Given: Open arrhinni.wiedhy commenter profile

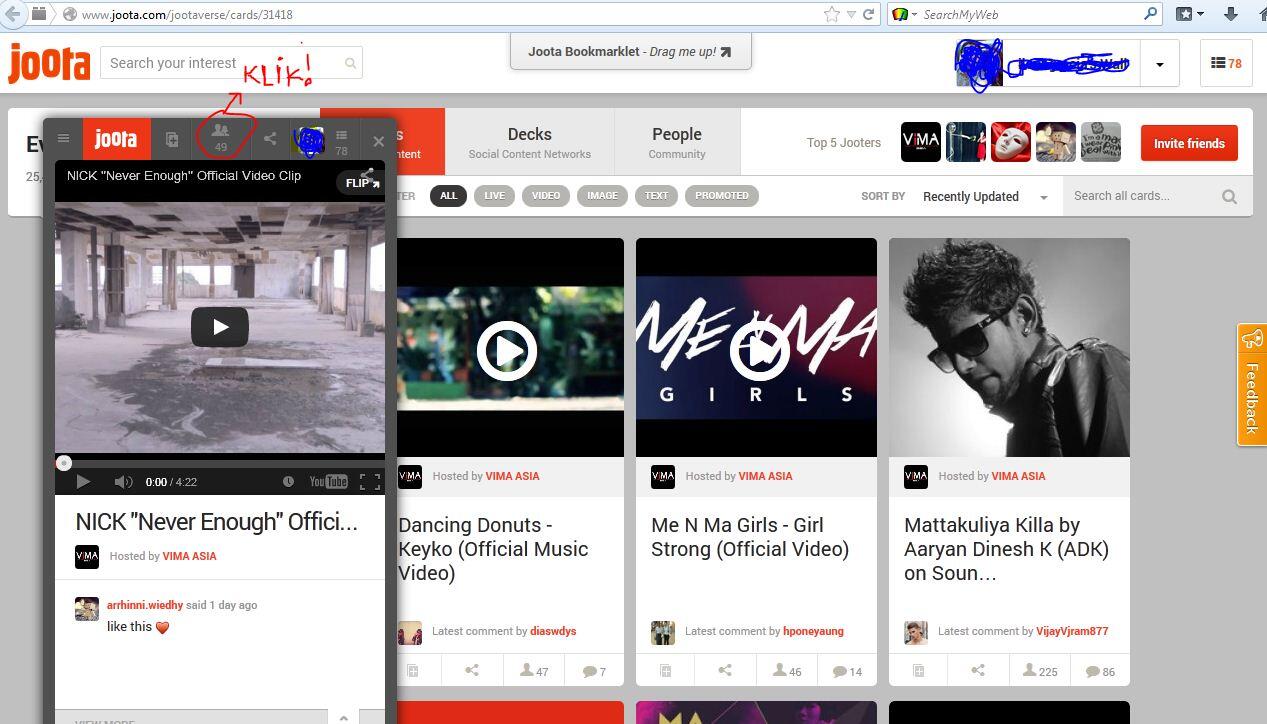Looking at the screenshot, I should [145, 605].
